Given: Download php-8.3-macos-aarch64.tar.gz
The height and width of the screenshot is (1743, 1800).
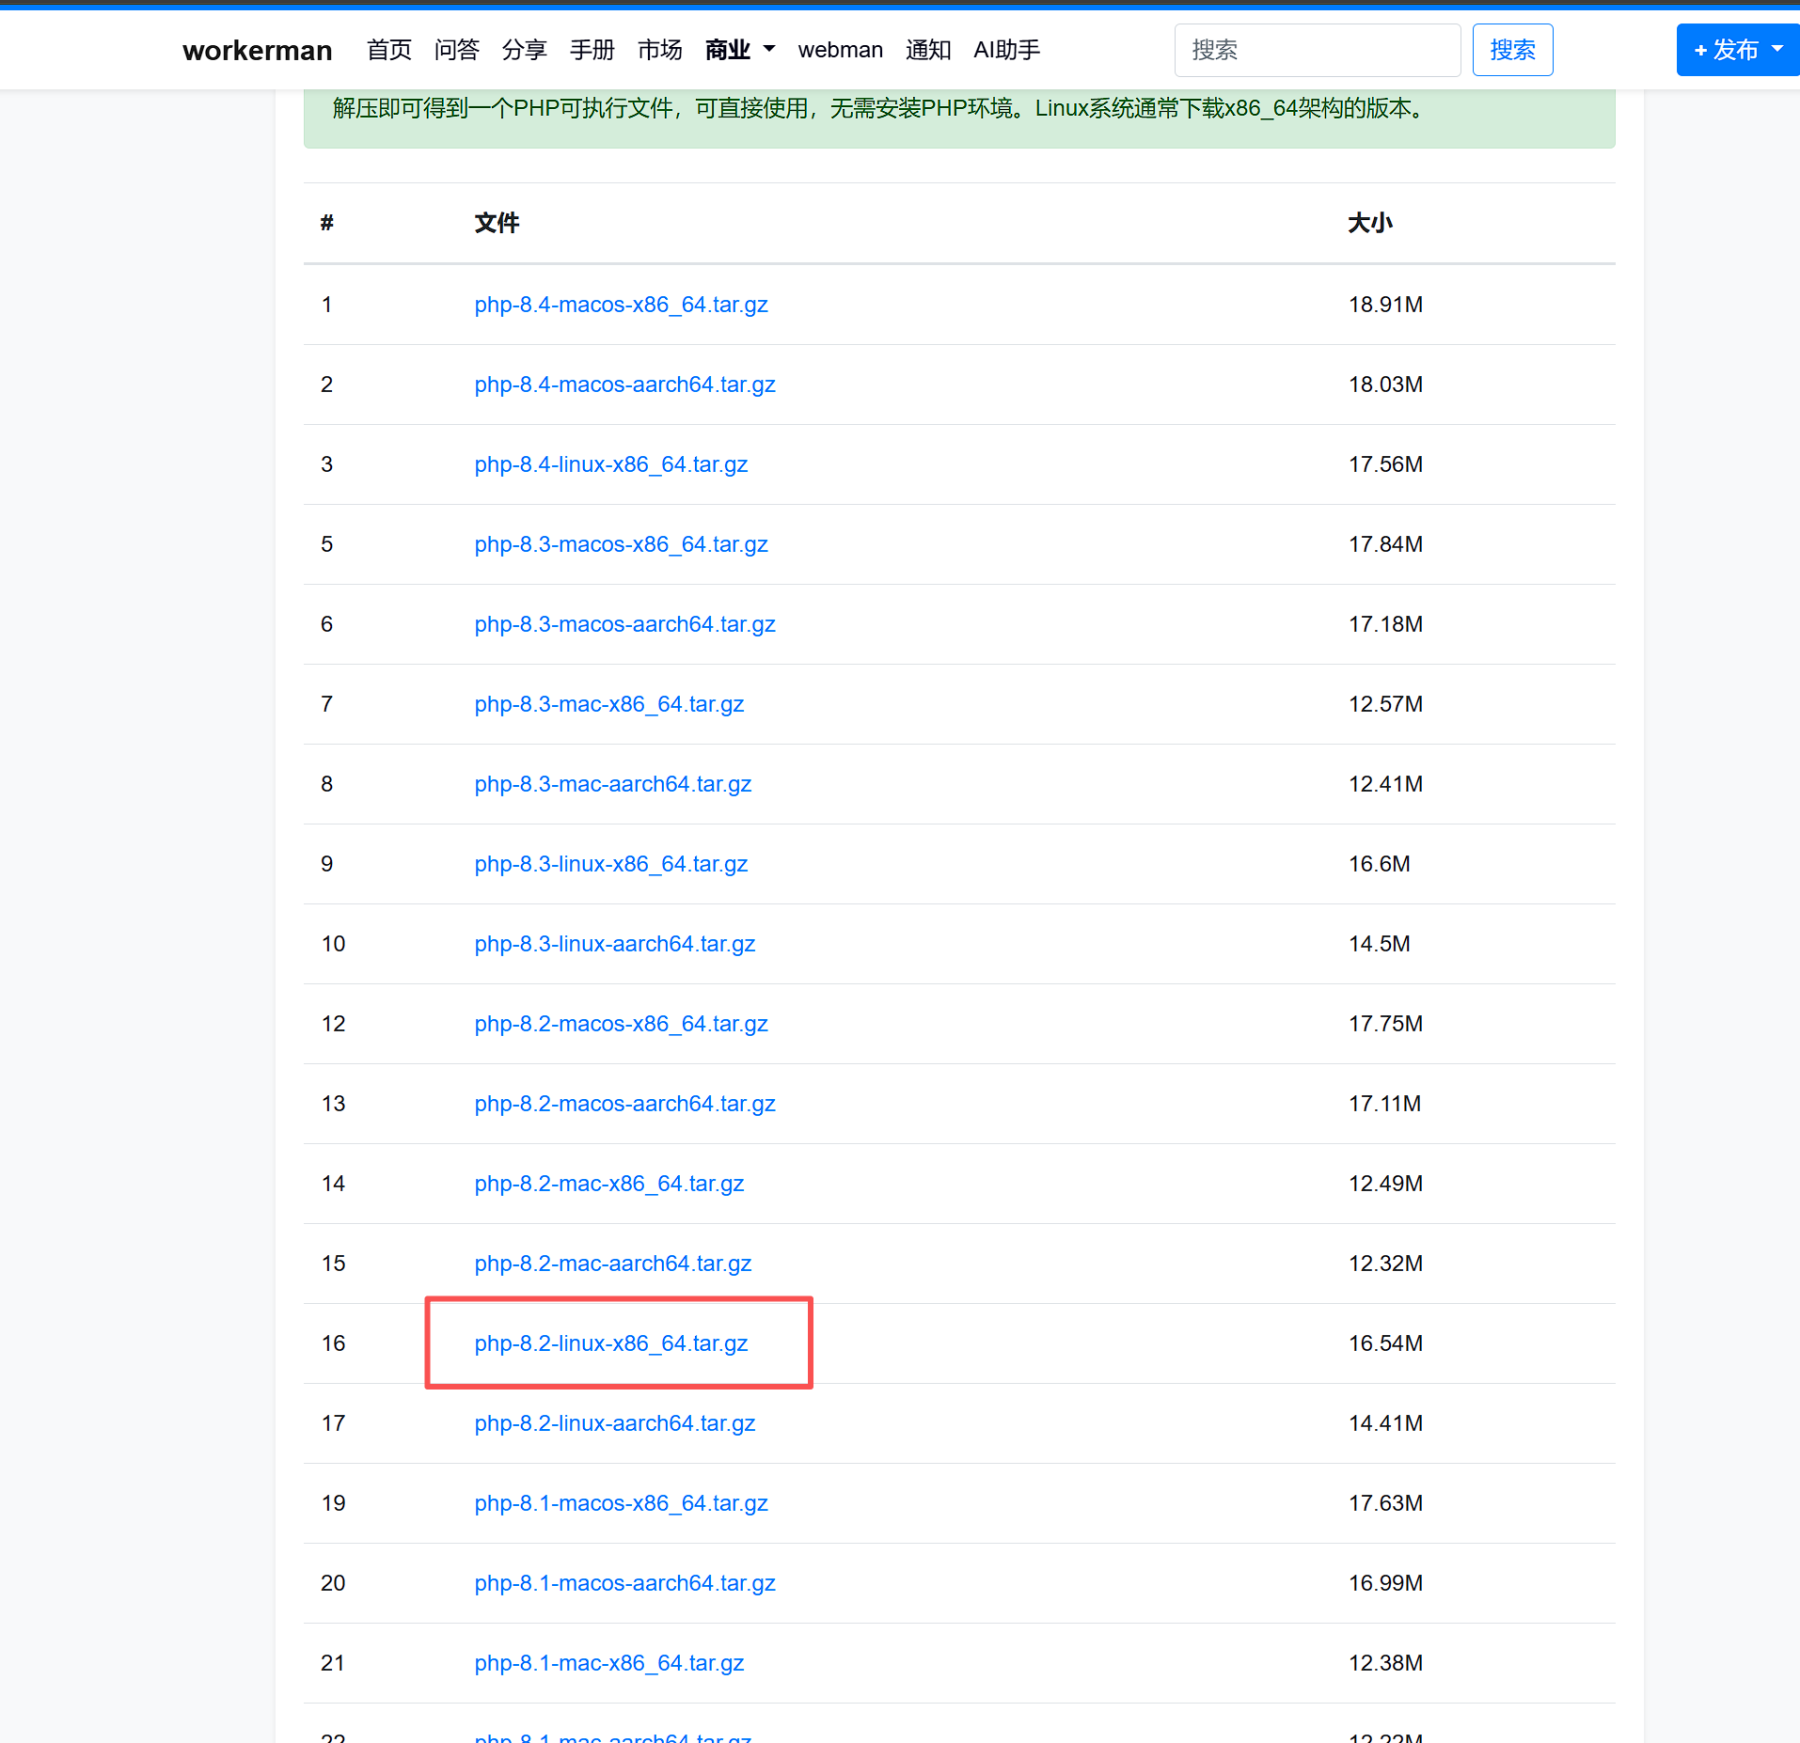Looking at the screenshot, I should click(624, 625).
